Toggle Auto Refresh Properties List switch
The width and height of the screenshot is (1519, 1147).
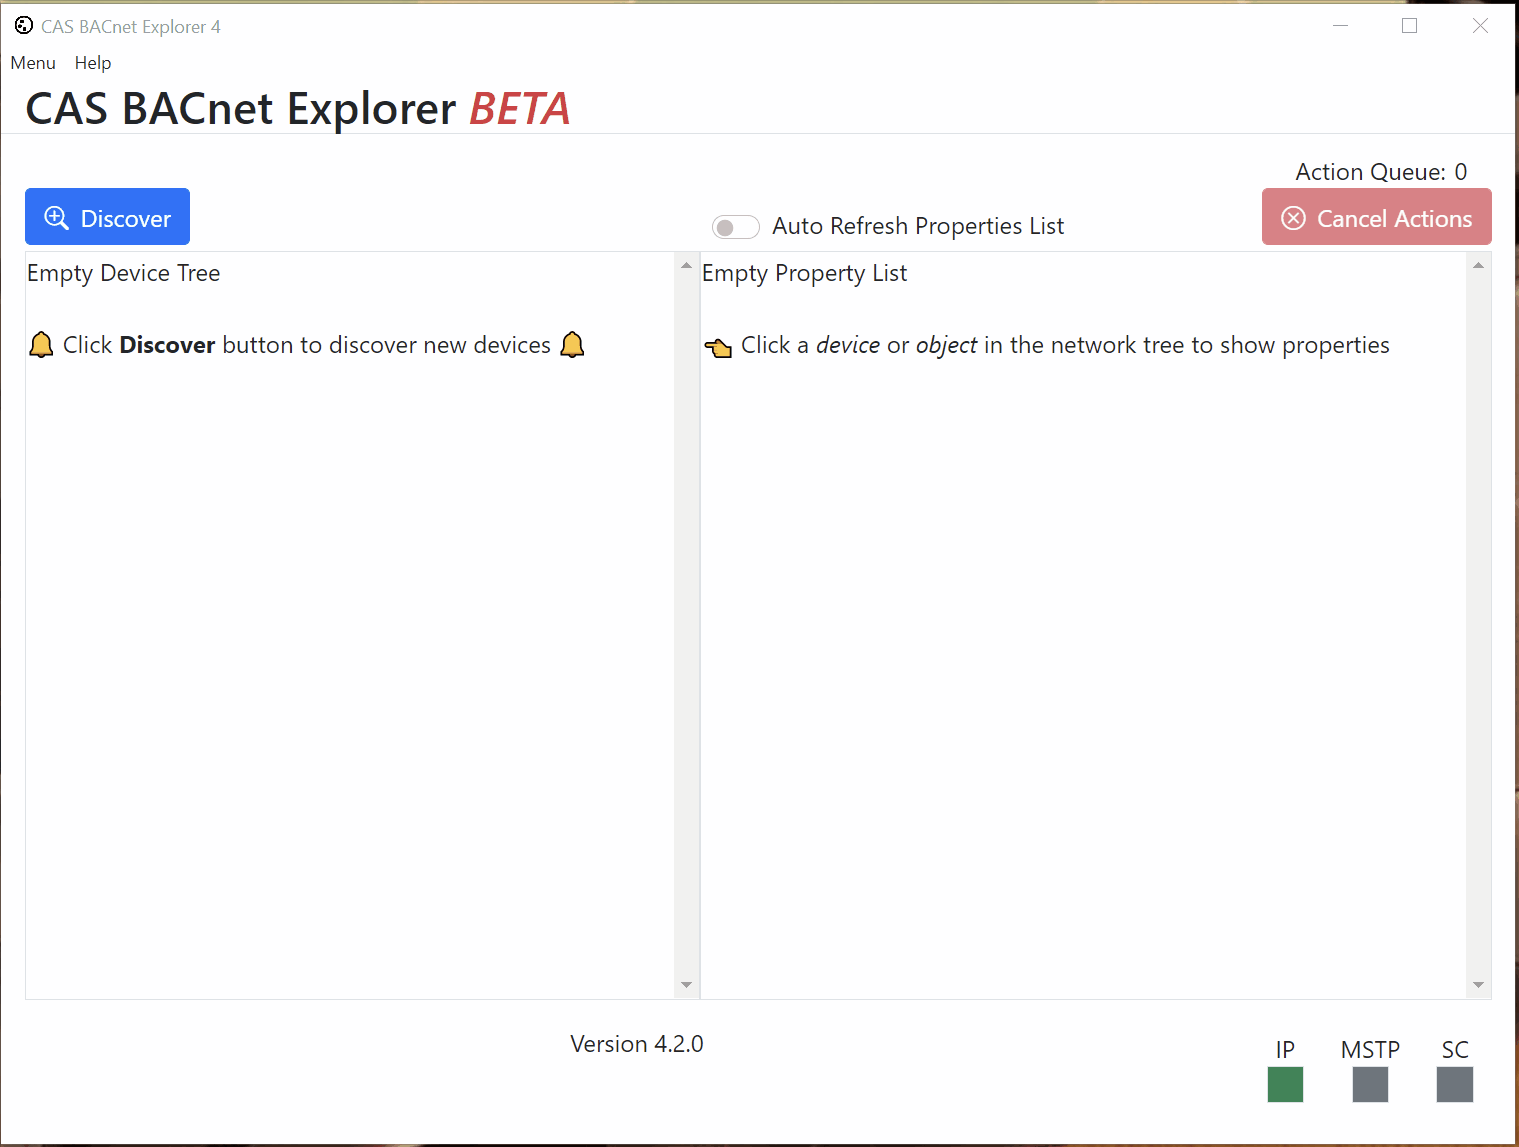coord(735,227)
